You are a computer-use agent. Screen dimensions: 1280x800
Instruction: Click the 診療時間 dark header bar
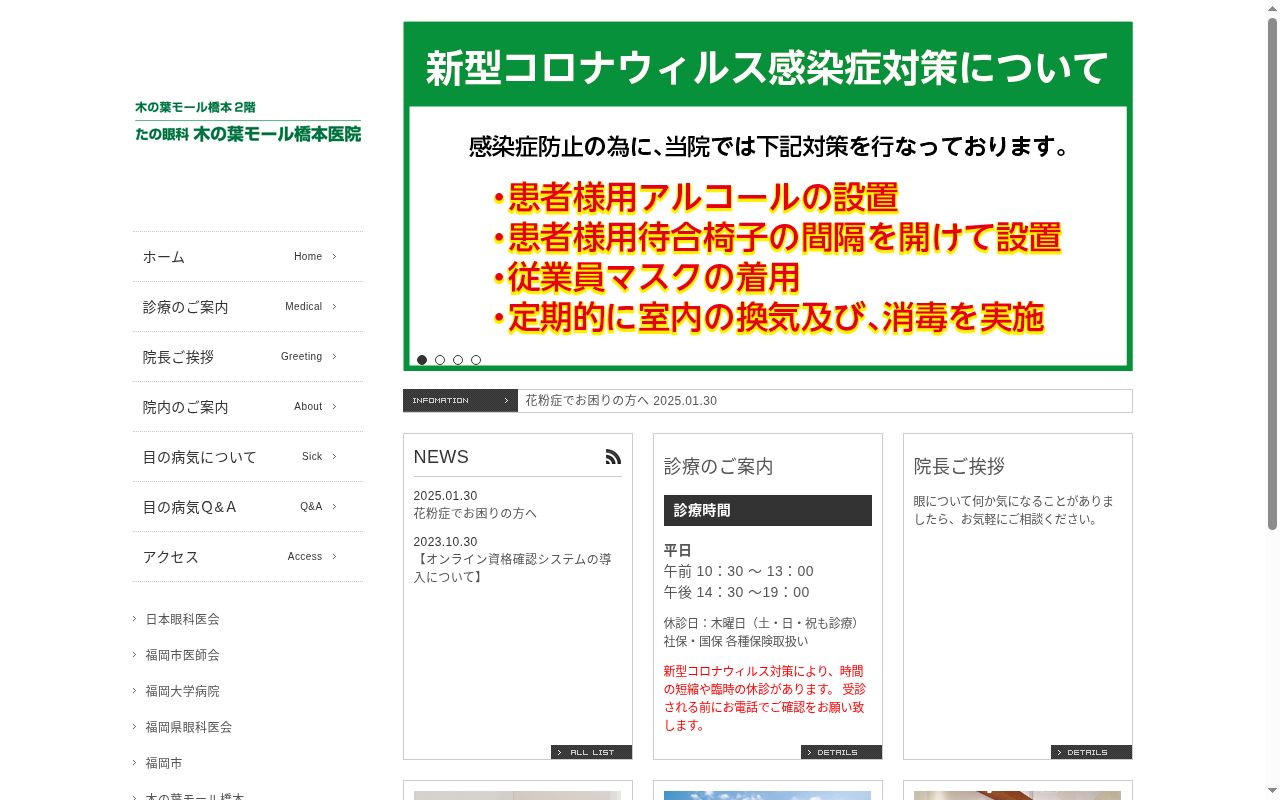click(768, 510)
